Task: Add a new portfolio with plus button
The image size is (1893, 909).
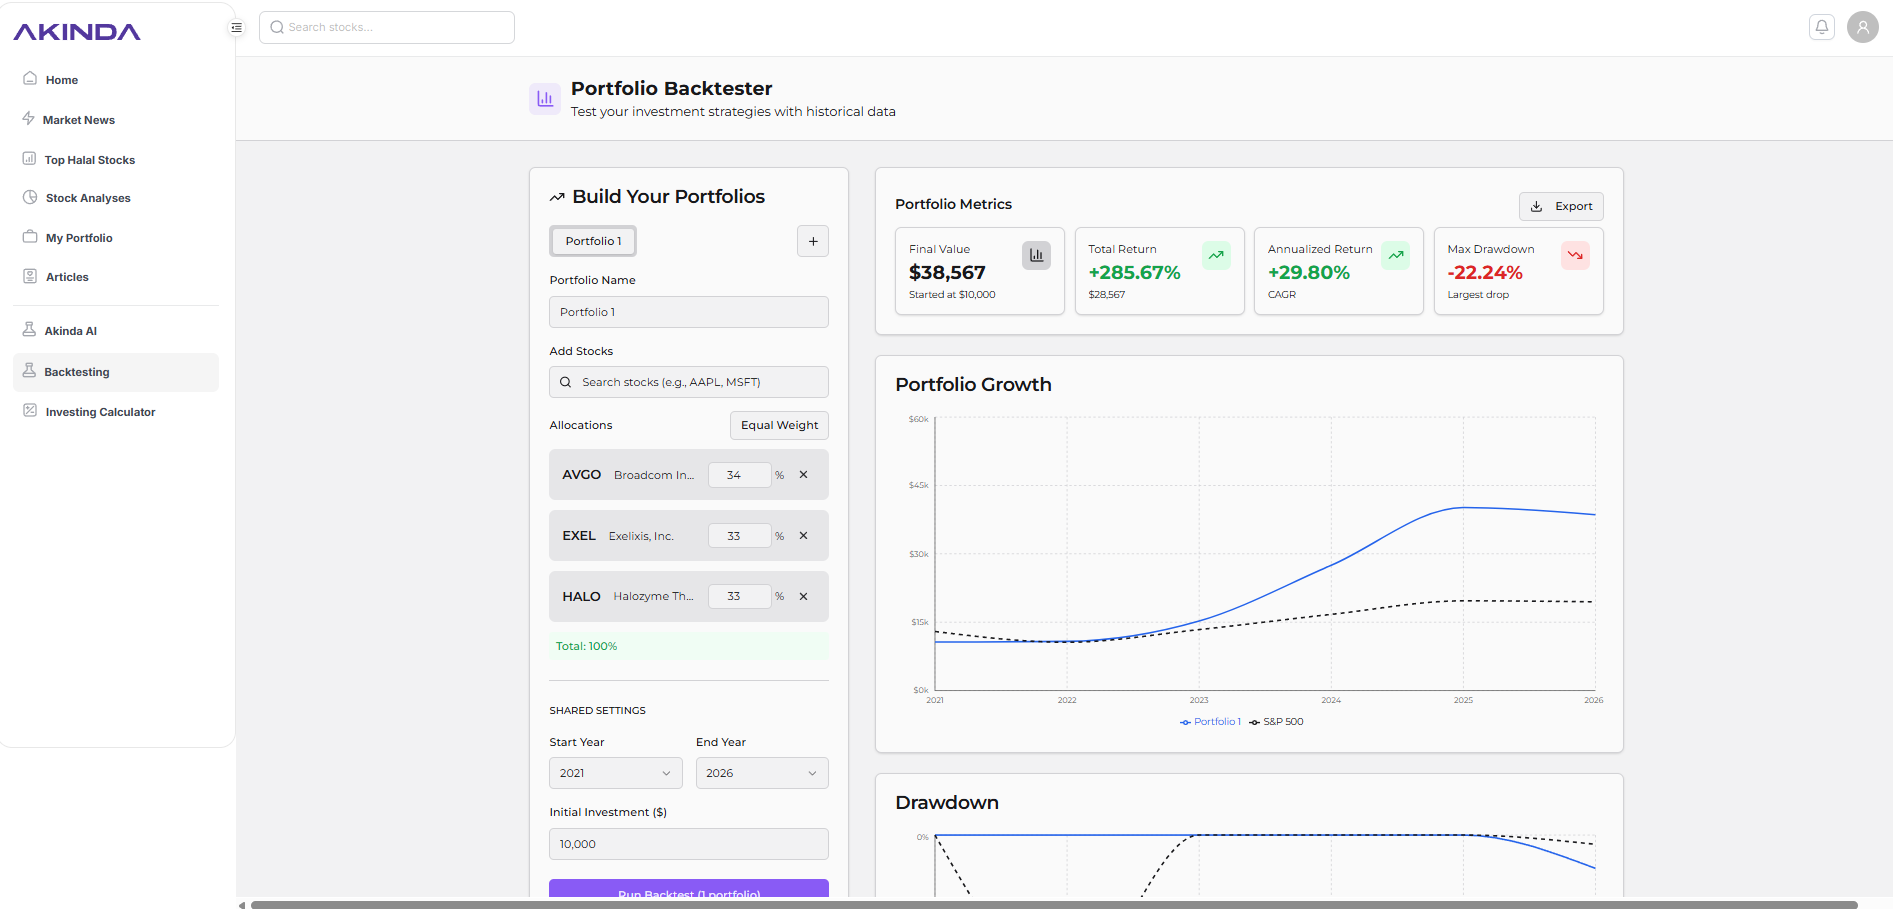Action: click(813, 241)
